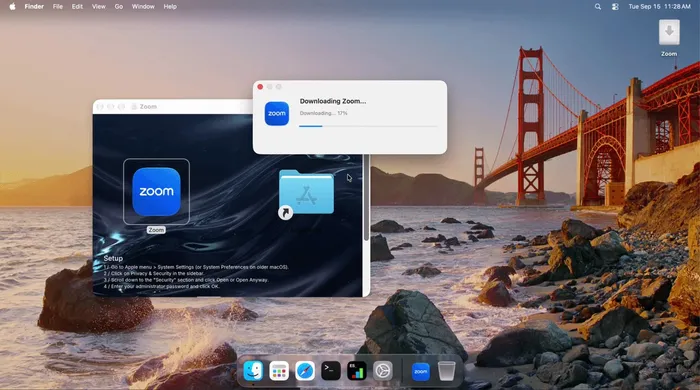Open Launchpad from the Dock
700x390 pixels.
(279, 371)
